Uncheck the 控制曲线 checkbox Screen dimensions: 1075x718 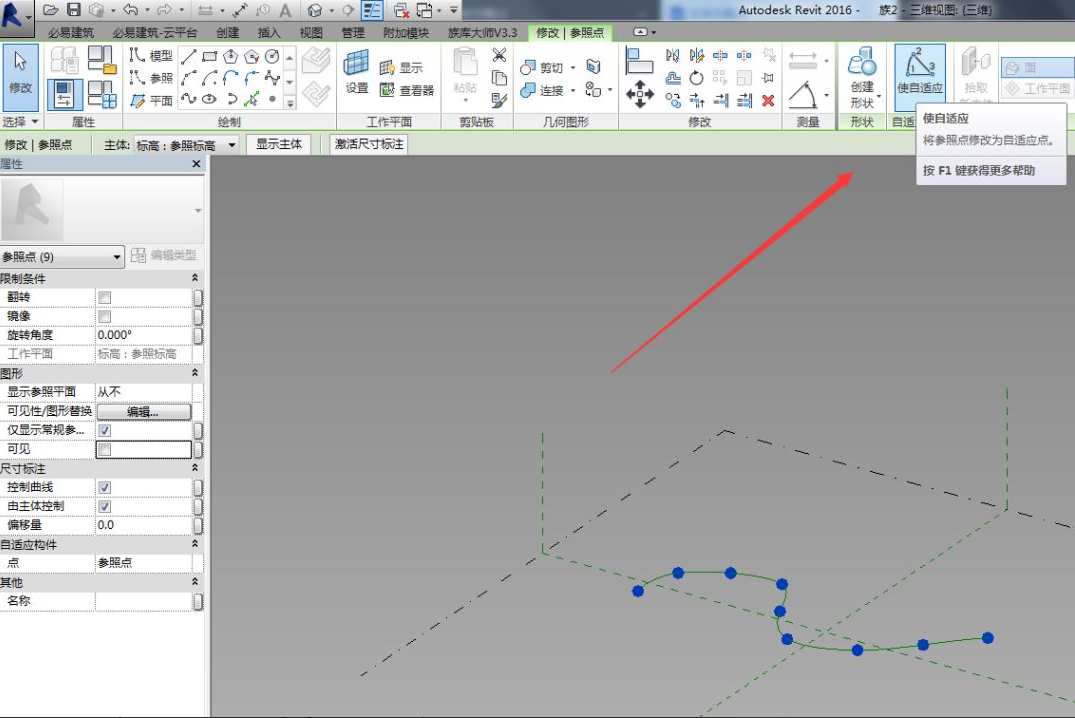(105, 487)
